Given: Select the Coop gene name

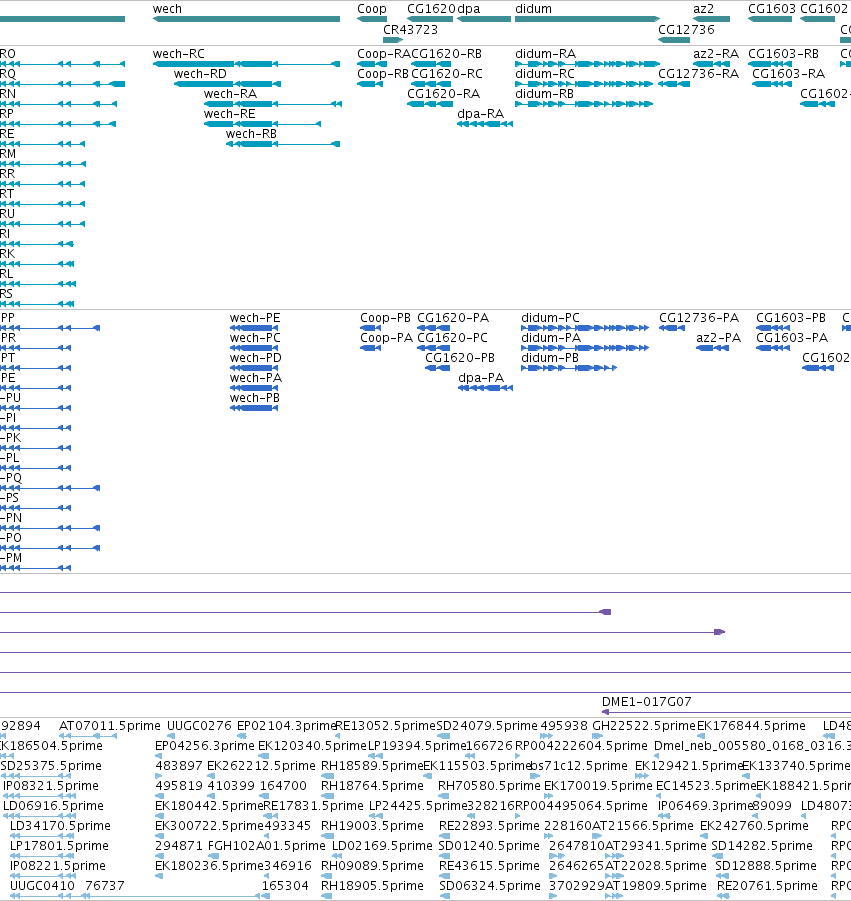Looking at the screenshot, I should [372, 9].
